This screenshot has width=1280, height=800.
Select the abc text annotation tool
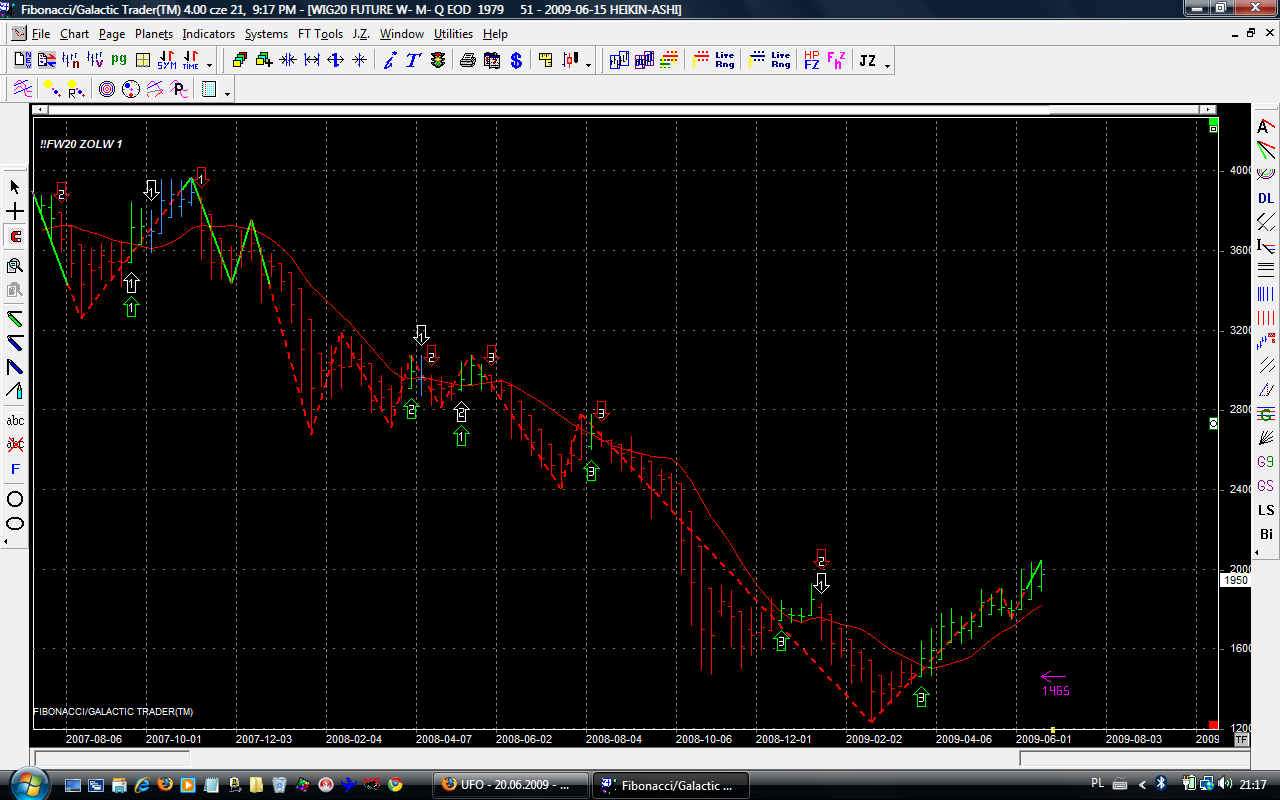pos(15,420)
